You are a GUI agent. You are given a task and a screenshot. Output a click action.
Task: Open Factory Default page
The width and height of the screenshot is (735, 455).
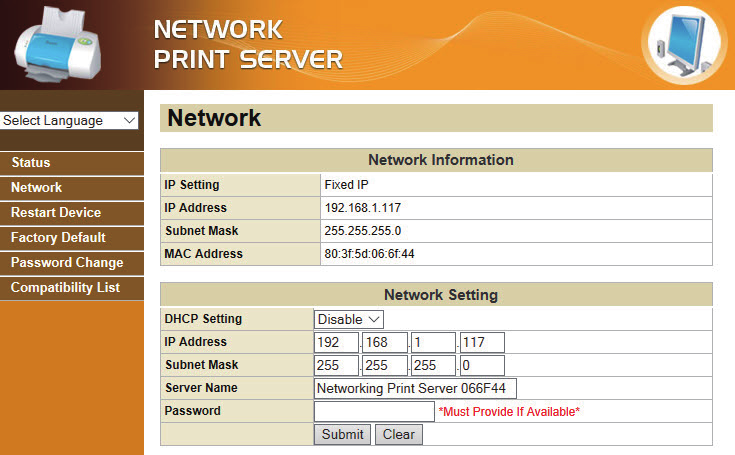(58, 238)
